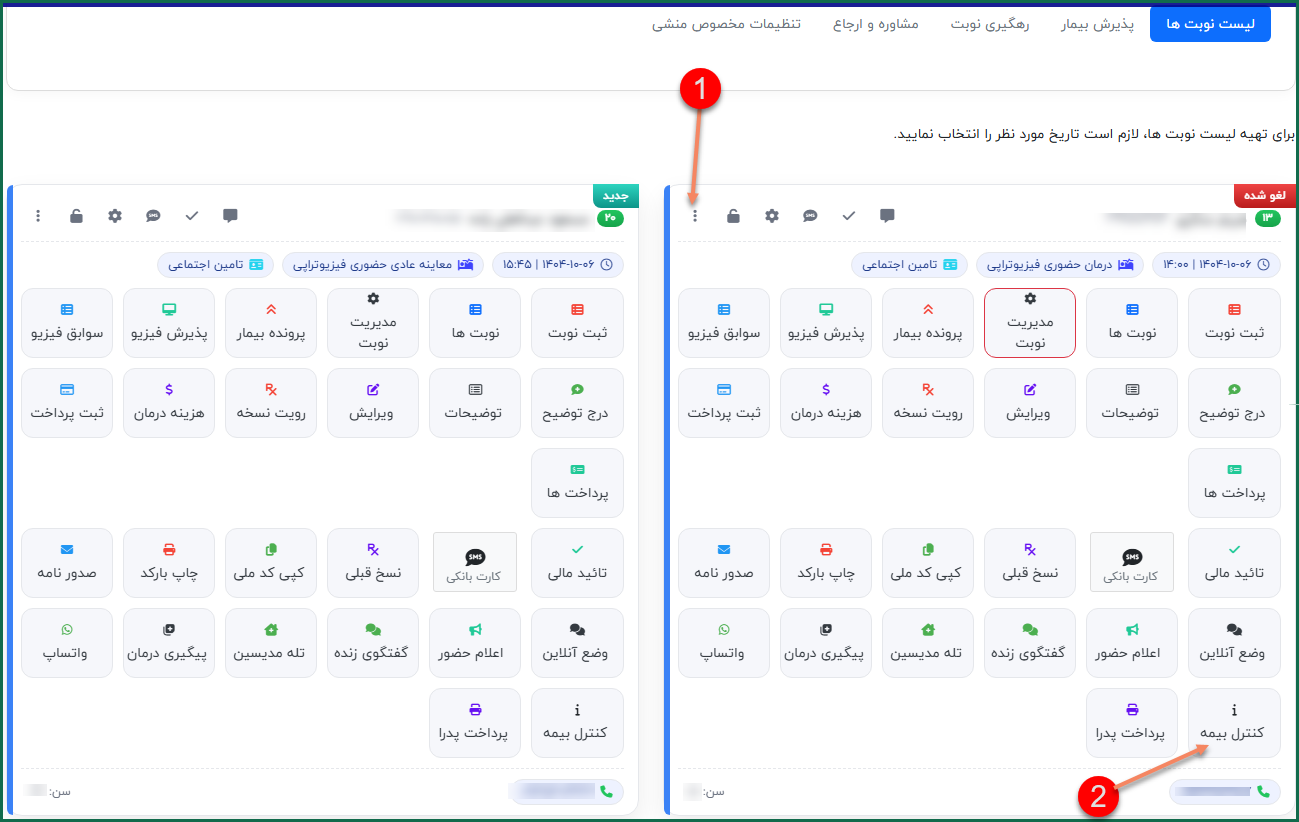Toggle the lock icon on the new card

(x=76, y=216)
